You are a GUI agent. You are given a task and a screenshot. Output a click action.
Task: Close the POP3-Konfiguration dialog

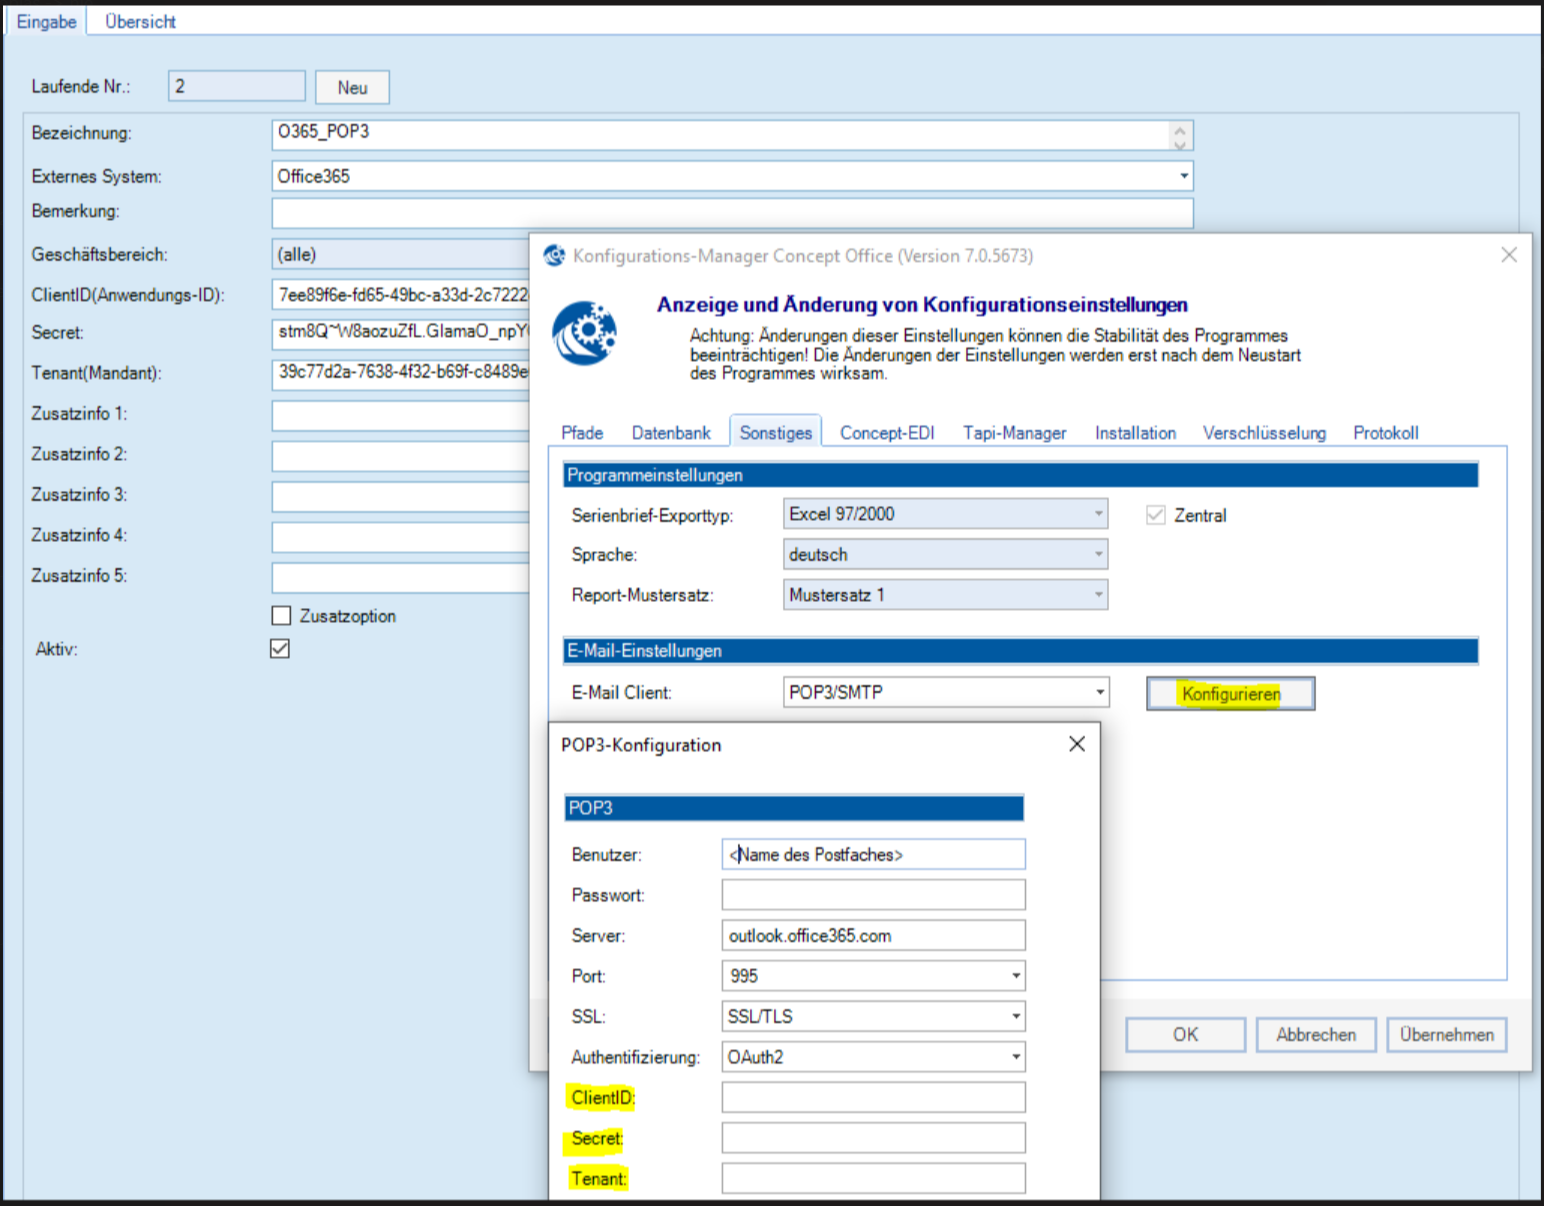[1076, 744]
